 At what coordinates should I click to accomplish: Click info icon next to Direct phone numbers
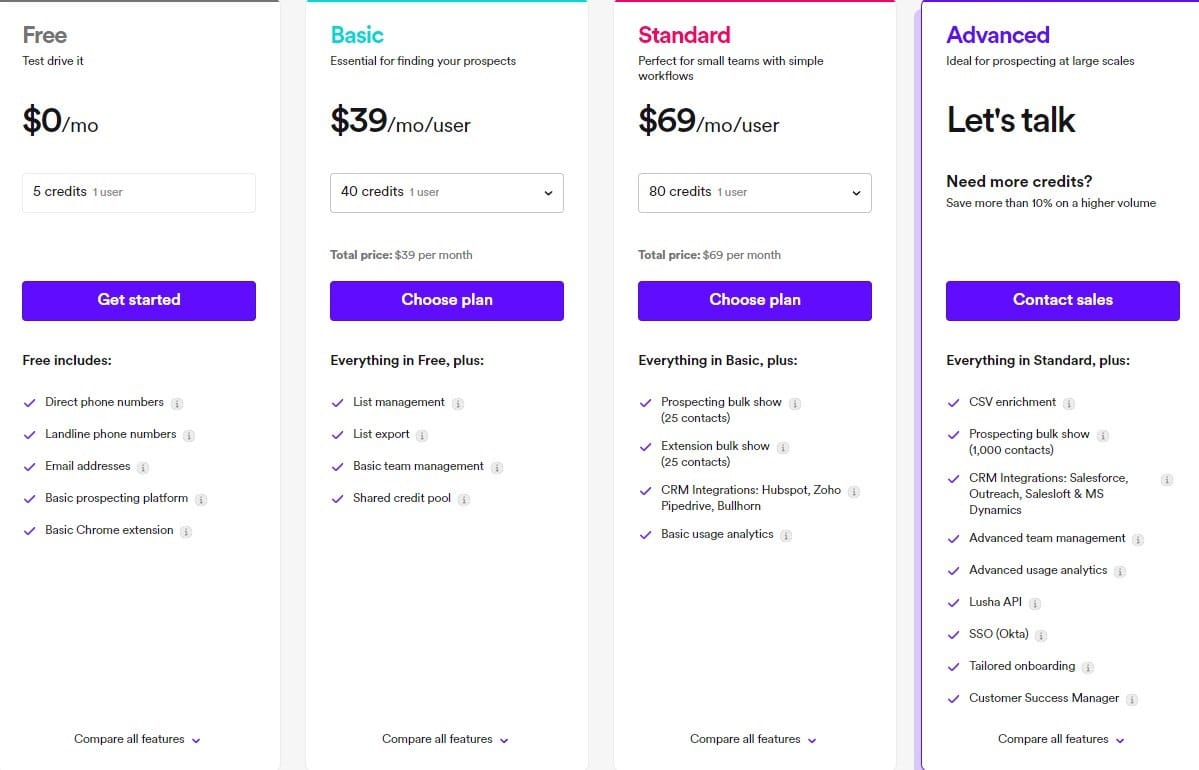[177, 404]
